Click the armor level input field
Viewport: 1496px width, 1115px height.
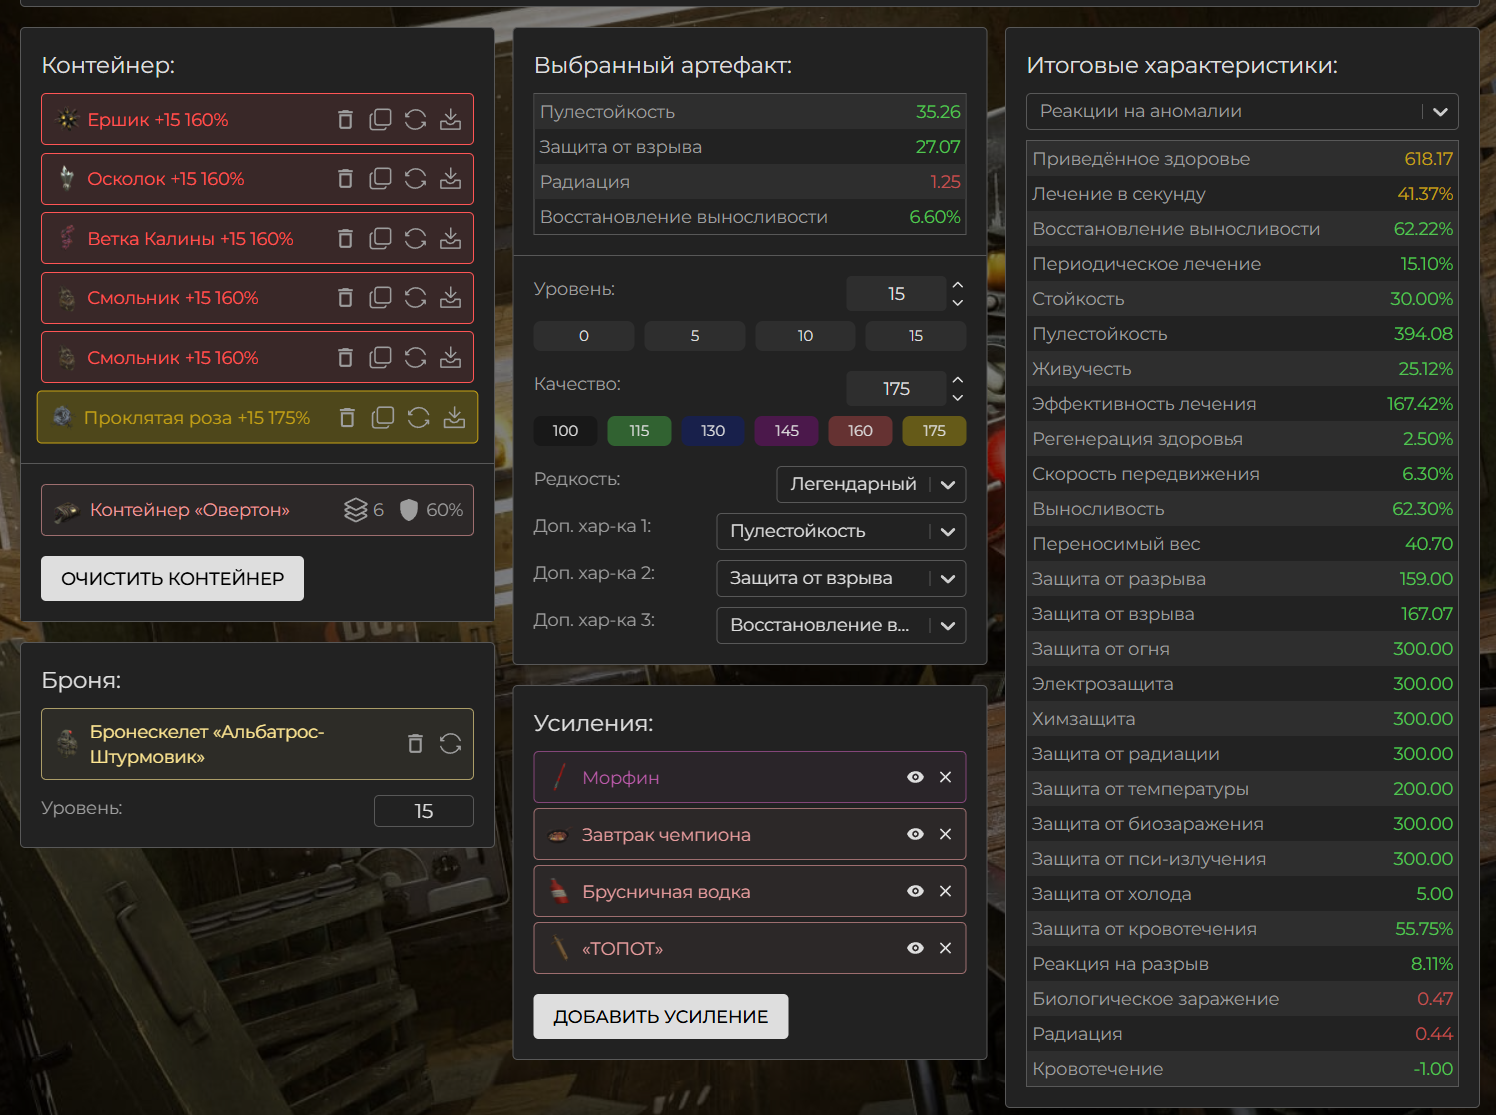[423, 811]
